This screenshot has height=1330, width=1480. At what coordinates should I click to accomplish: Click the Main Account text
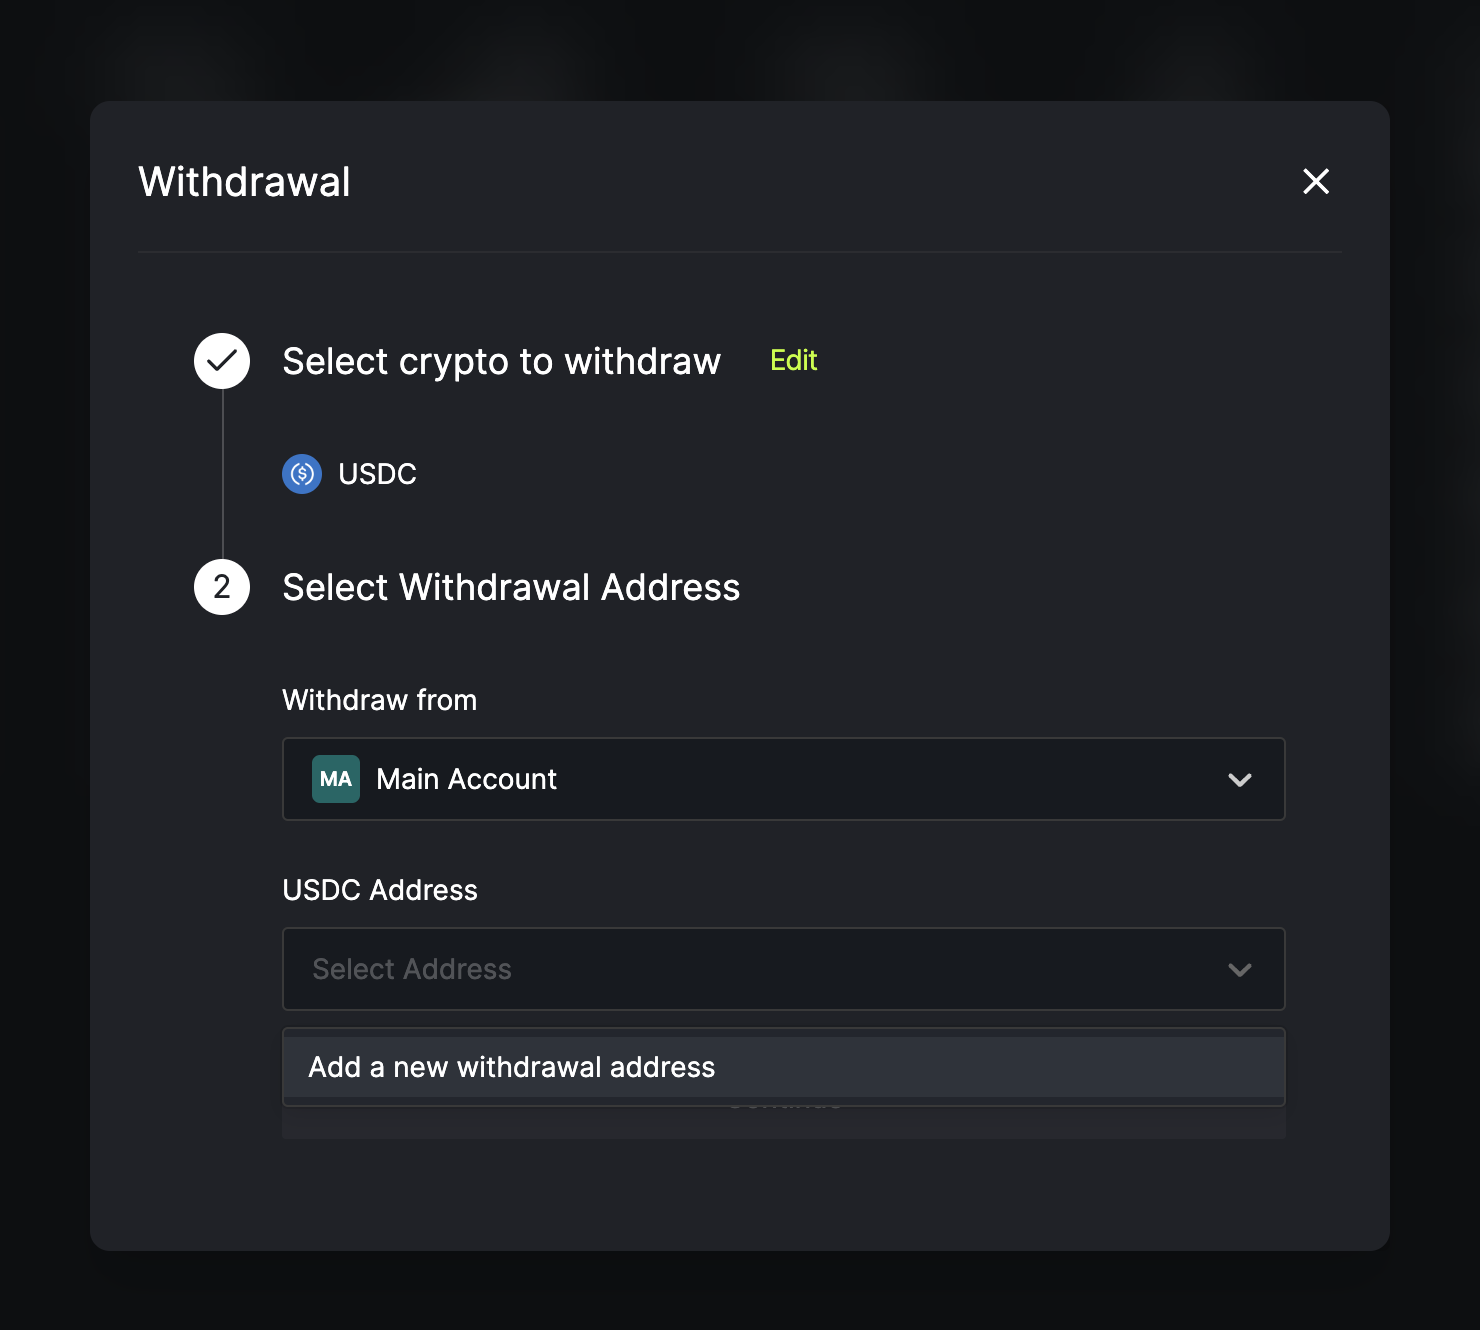pyautogui.click(x=467, y=779)
